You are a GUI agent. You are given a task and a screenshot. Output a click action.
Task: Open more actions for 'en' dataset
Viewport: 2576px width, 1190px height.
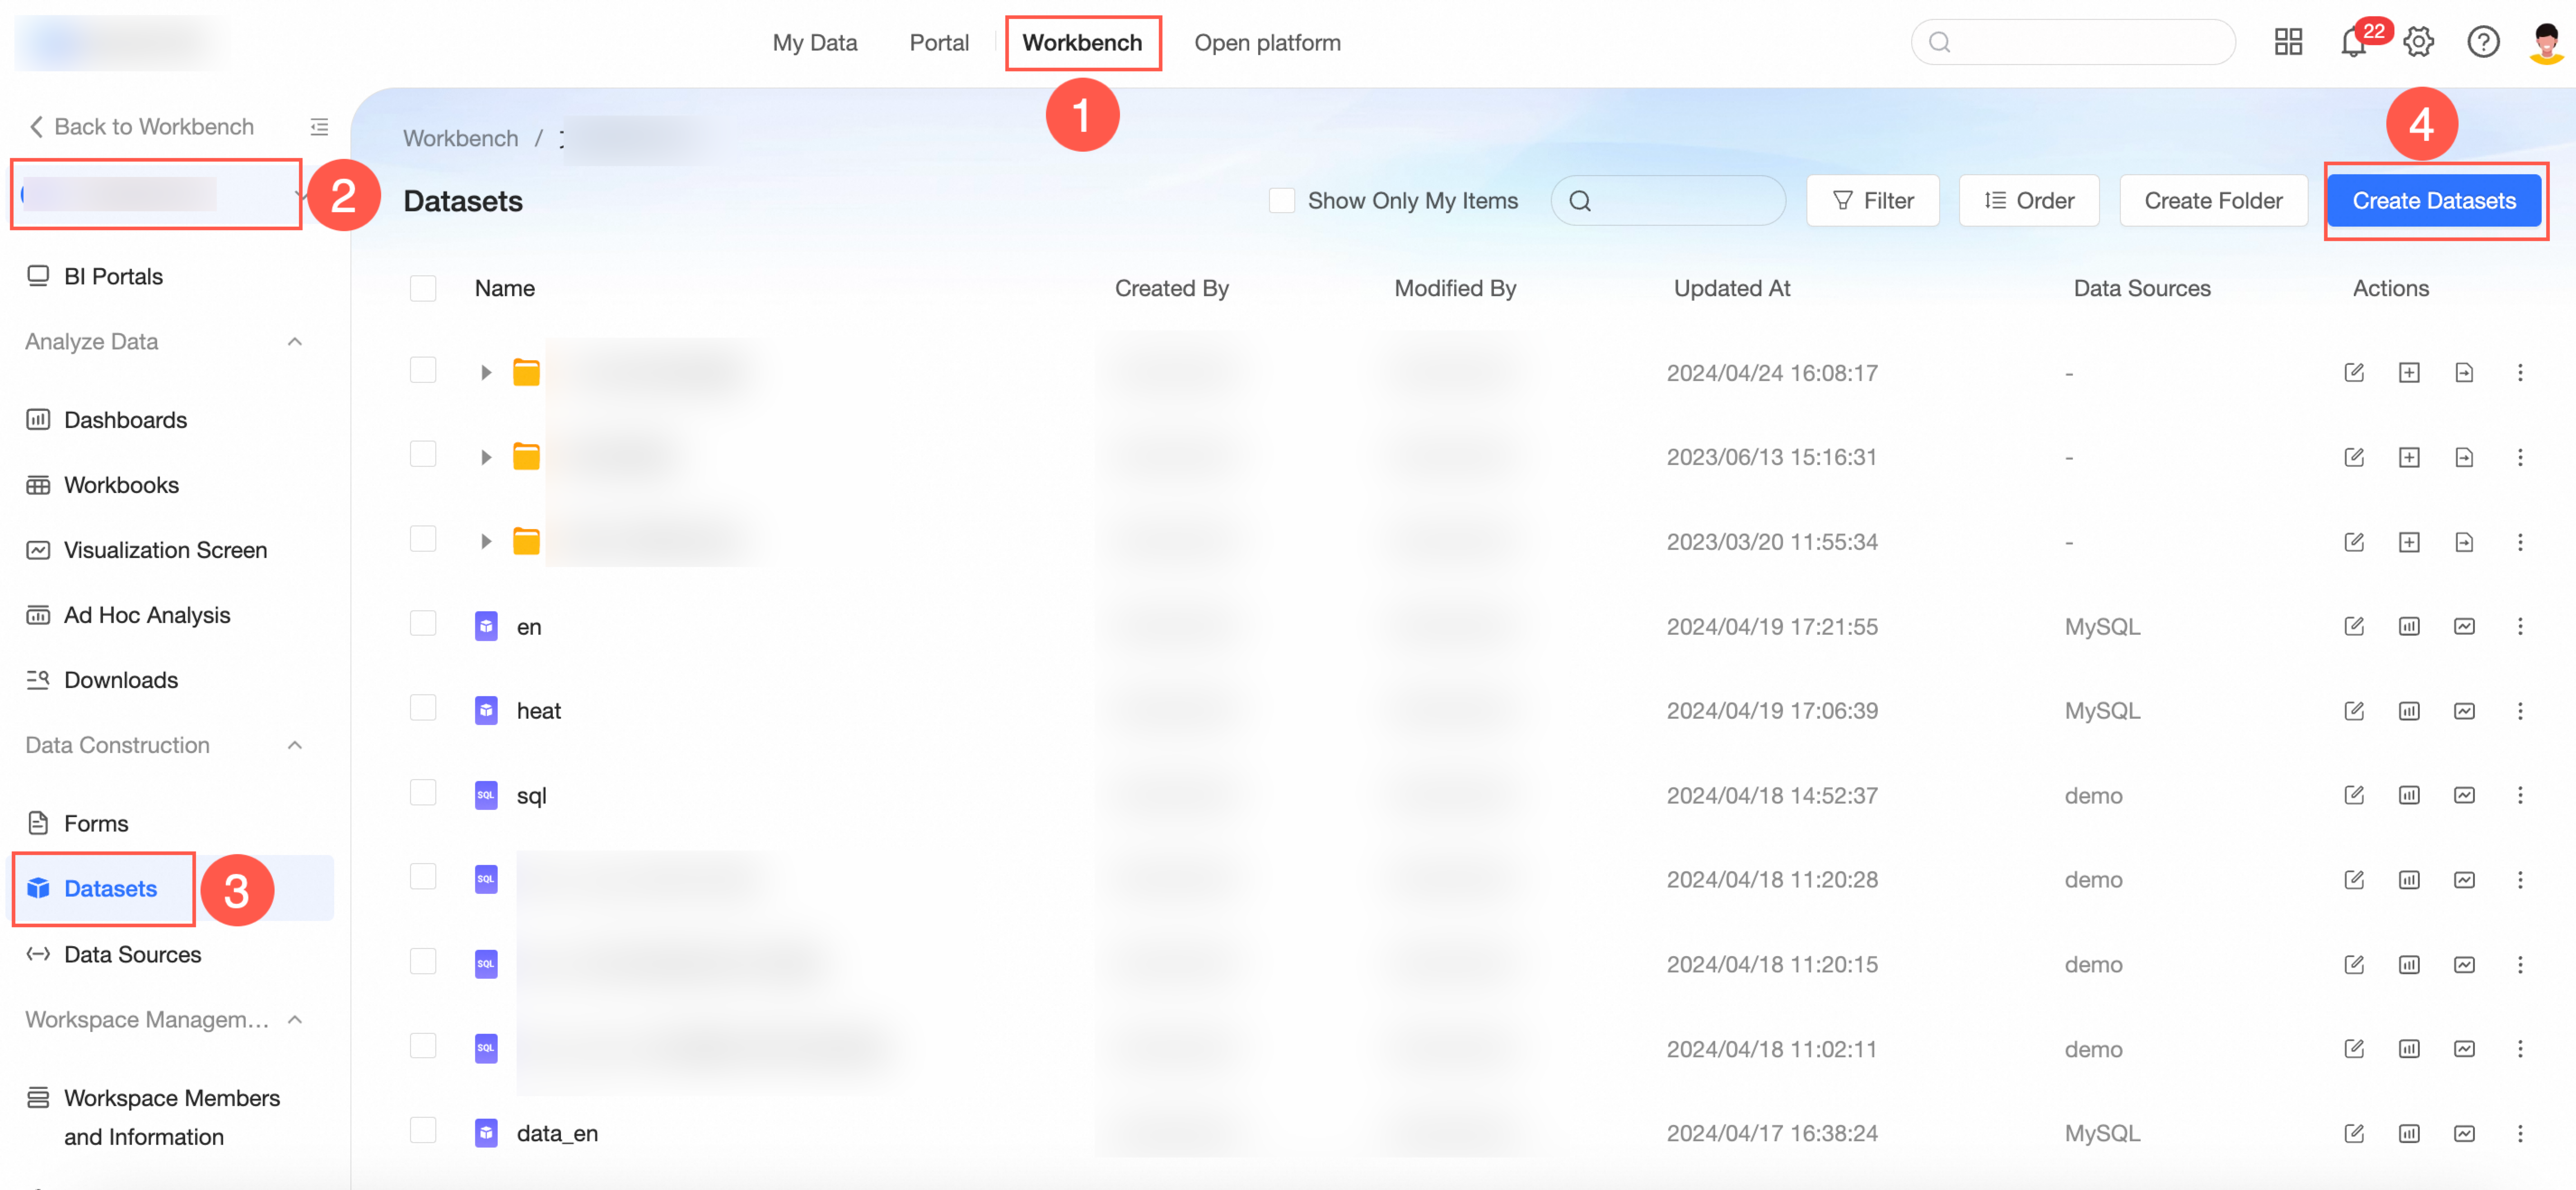(x=2520, y=626)
